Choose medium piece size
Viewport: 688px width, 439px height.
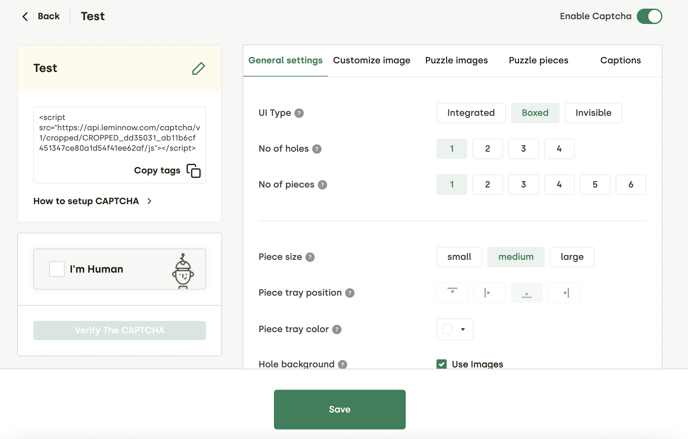[x=516, y=257]
